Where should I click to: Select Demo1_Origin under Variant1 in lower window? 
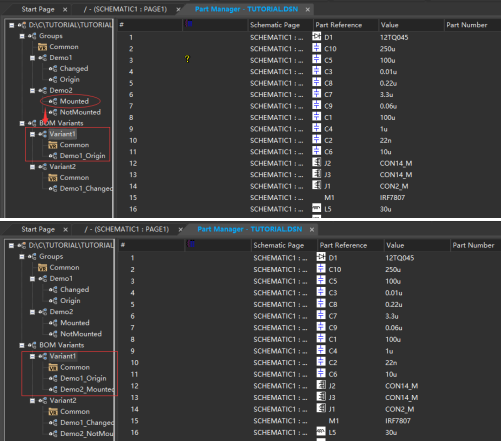83,378
